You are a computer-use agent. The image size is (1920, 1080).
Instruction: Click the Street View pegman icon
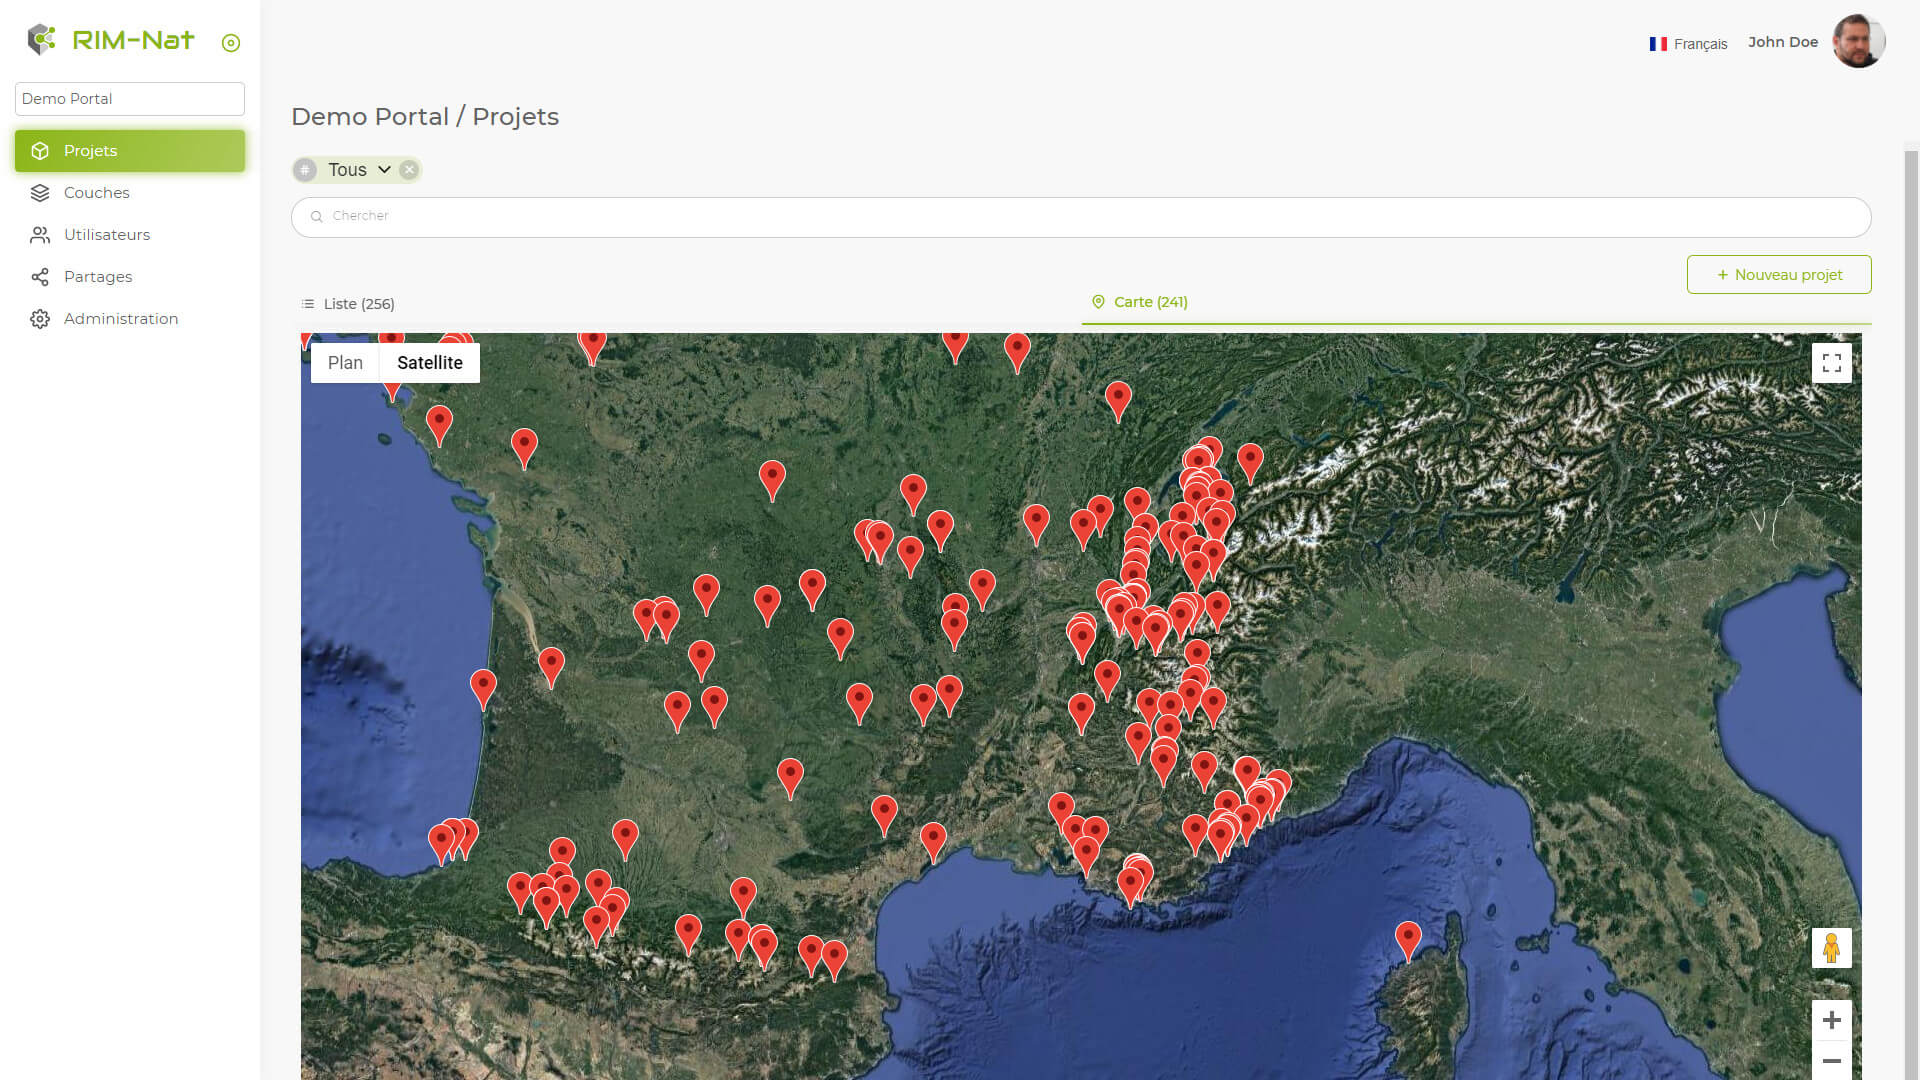[1831, 948]
